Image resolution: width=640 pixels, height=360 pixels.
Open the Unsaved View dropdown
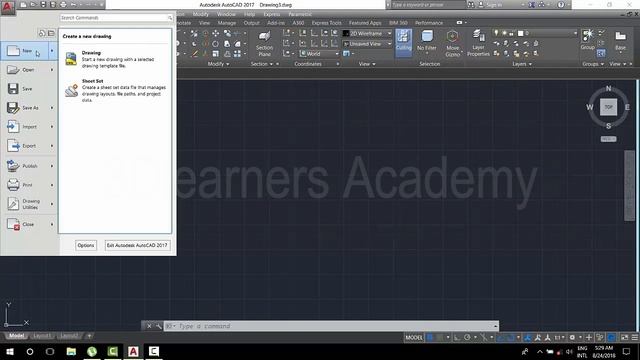click(x=367, y=44)
